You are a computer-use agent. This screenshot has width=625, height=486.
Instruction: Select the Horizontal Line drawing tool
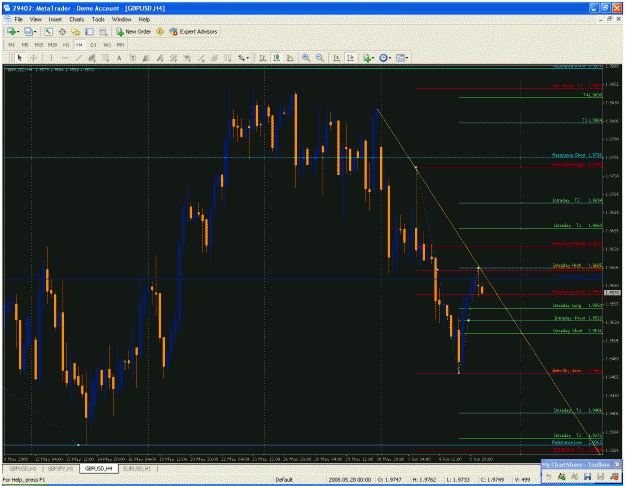point(65,58)
